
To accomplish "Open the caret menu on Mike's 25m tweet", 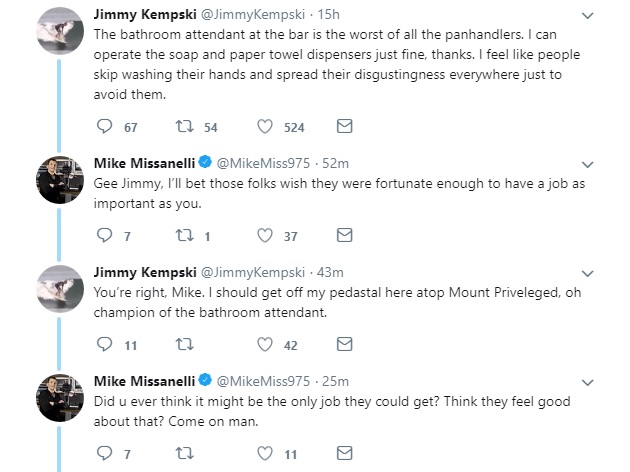I will (587, 381).
